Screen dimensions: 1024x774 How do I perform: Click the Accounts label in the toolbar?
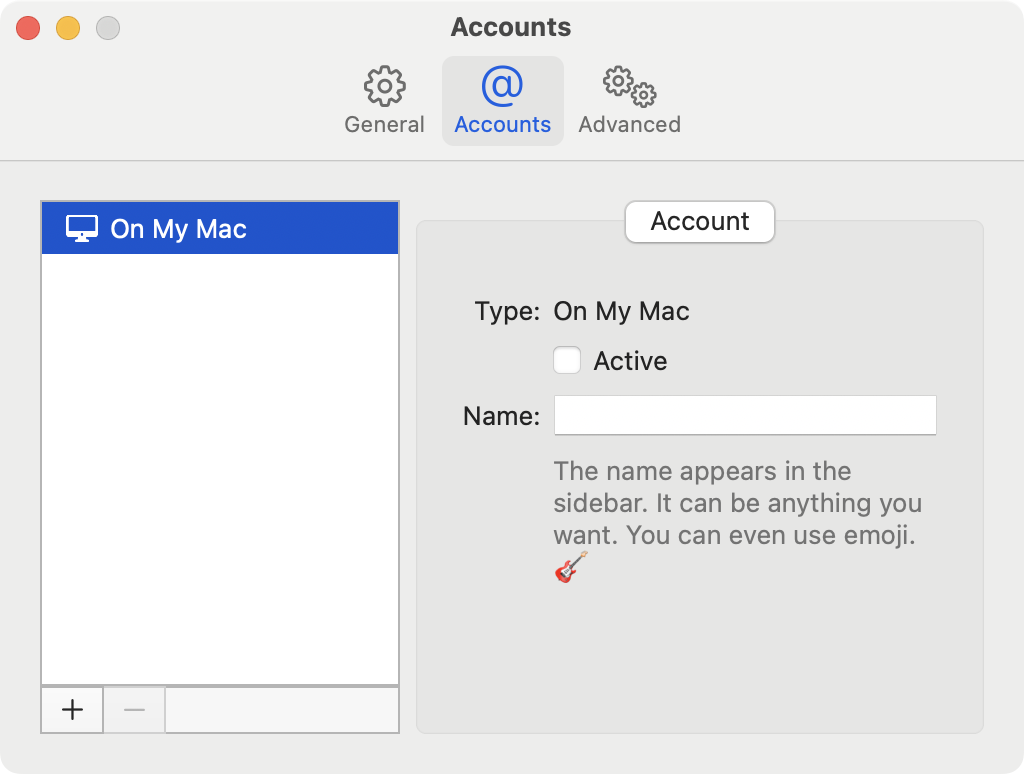click(x=502, y=124)
